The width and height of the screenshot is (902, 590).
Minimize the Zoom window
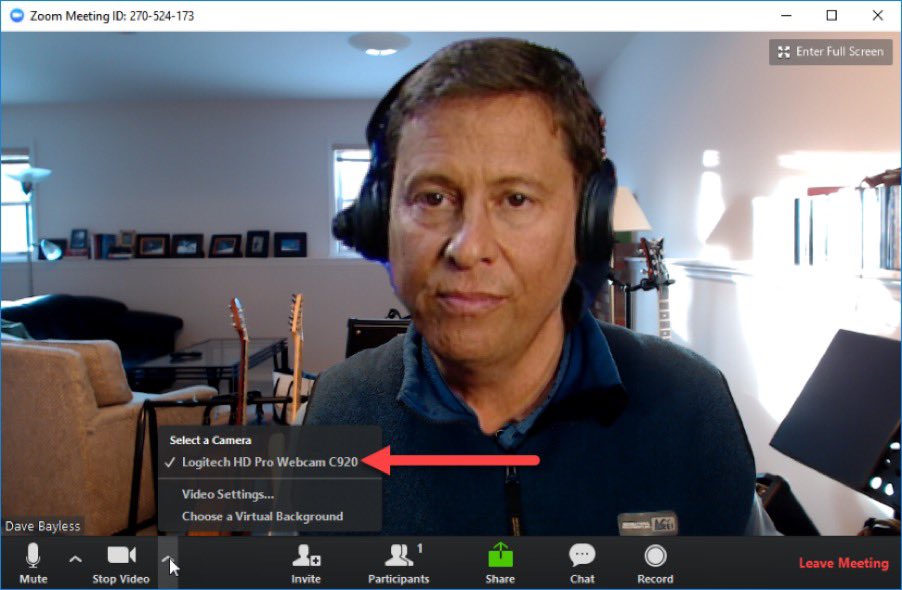pos(786,16)
